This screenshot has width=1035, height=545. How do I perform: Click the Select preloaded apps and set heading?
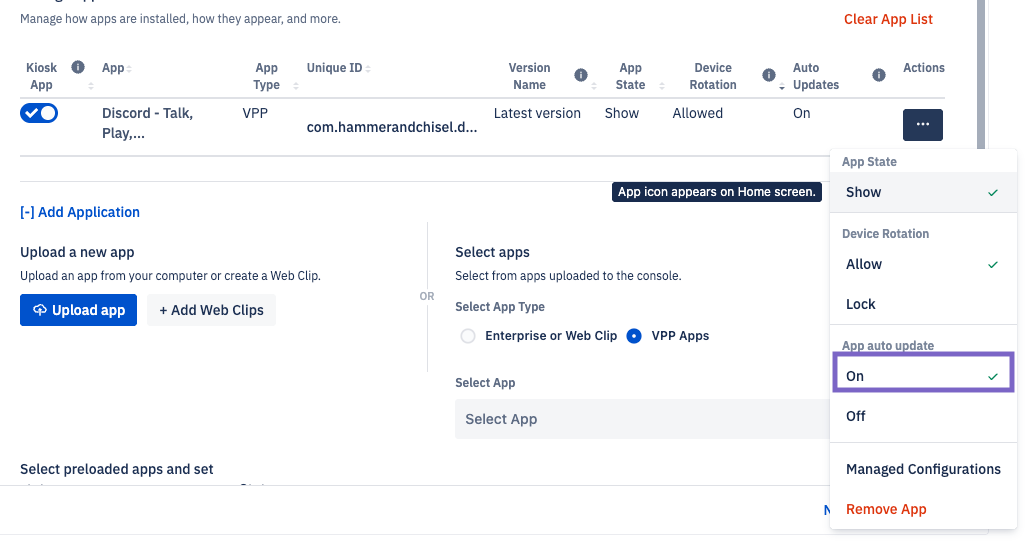117,469
